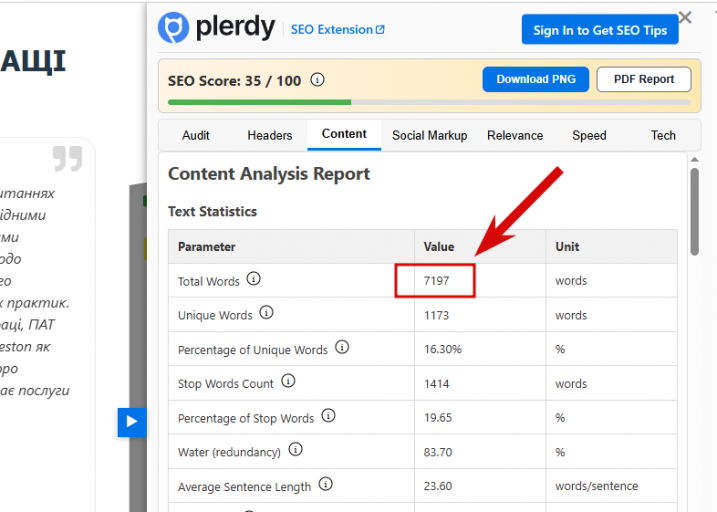The width and height of the screenshot is (717, 512).
Task: Click Sign In to Get SEO Tips
Action: (x=600, y=30)
